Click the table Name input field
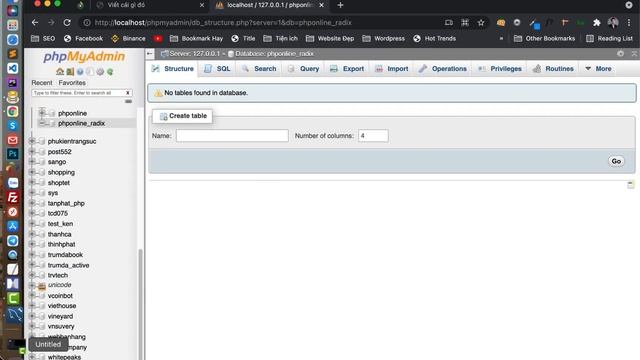The image size is (640, 360). (x=232, y=136)
